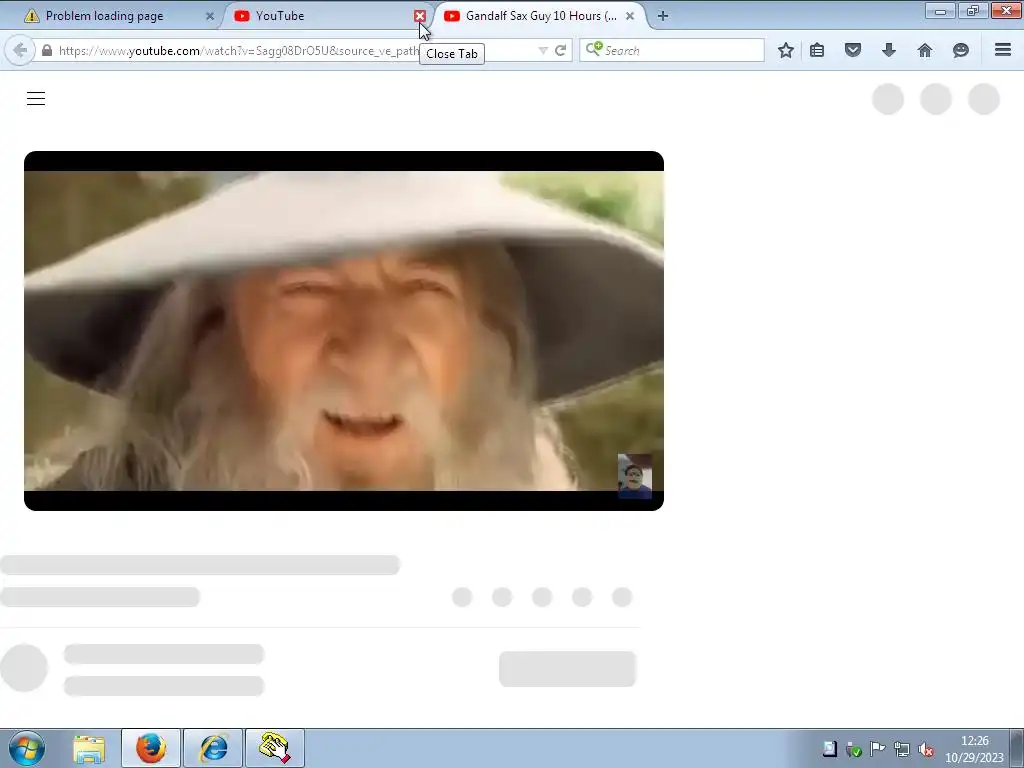Click the network tray icon
This screenshot has height=768, width=1024.
pos(902,749)
